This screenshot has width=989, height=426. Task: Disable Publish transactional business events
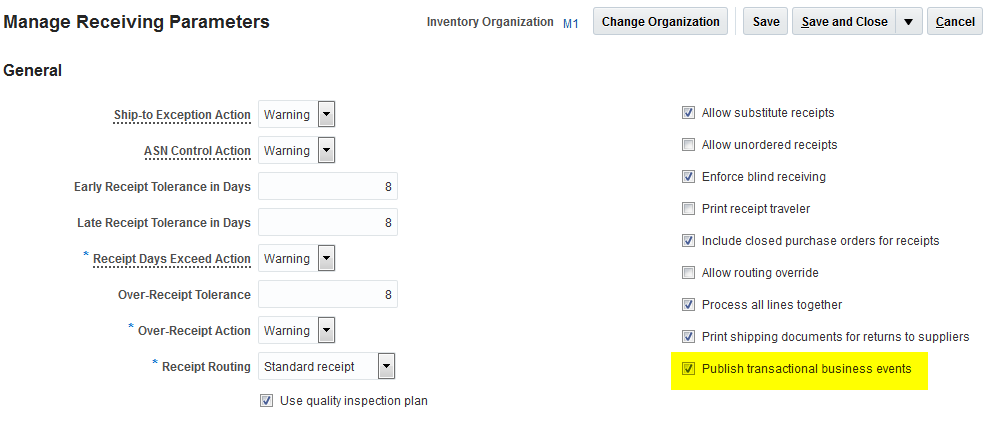[x=688, y=369]
